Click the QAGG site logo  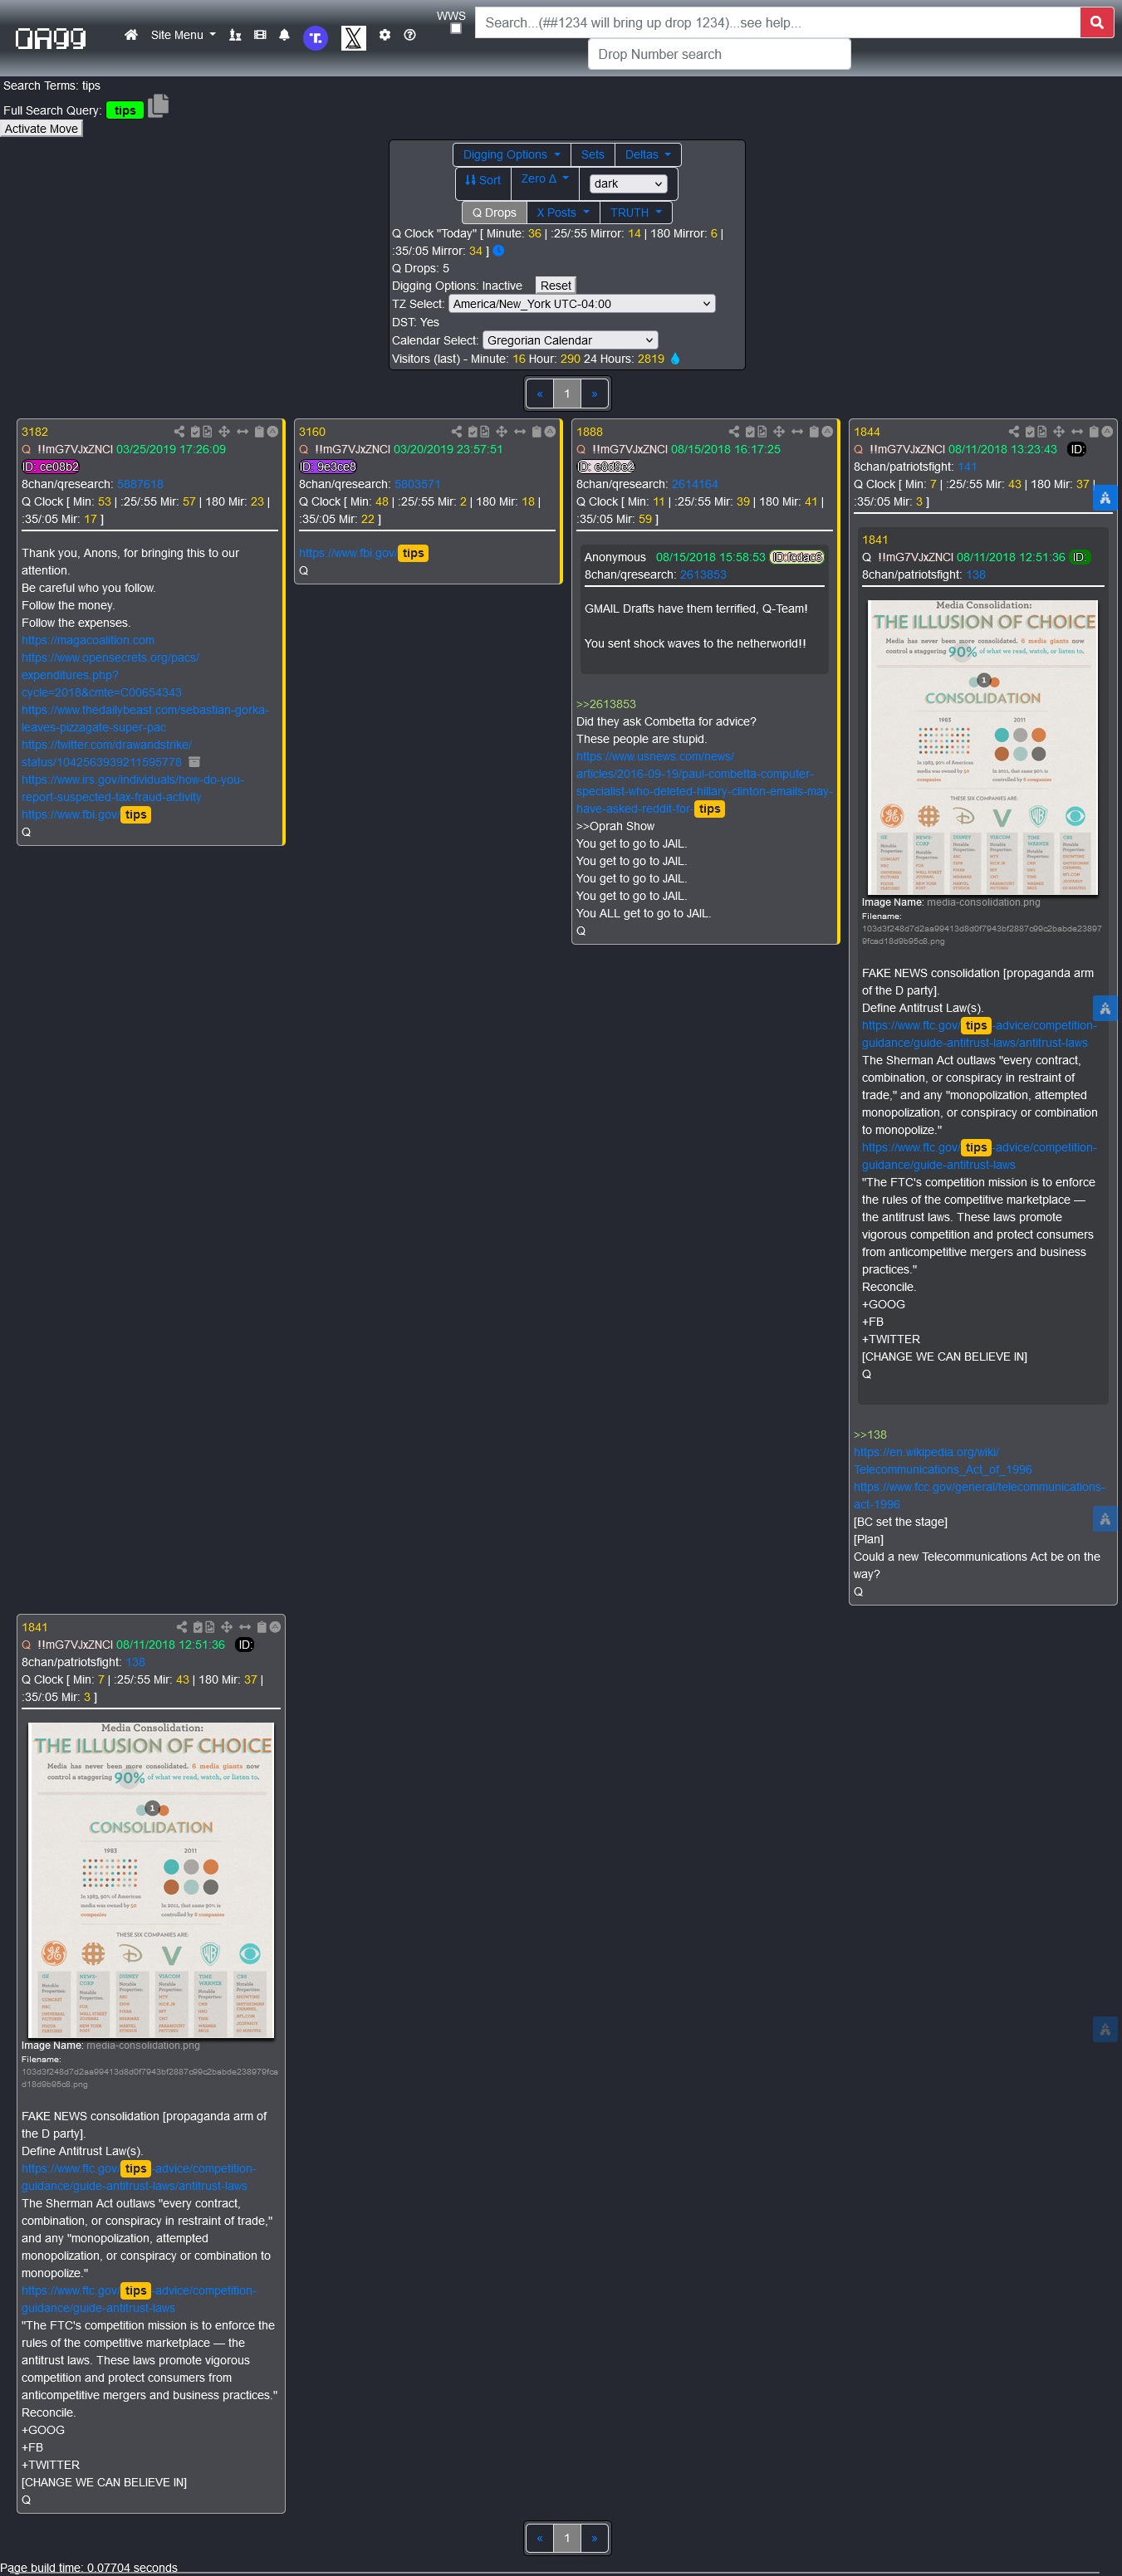point(50,38)
